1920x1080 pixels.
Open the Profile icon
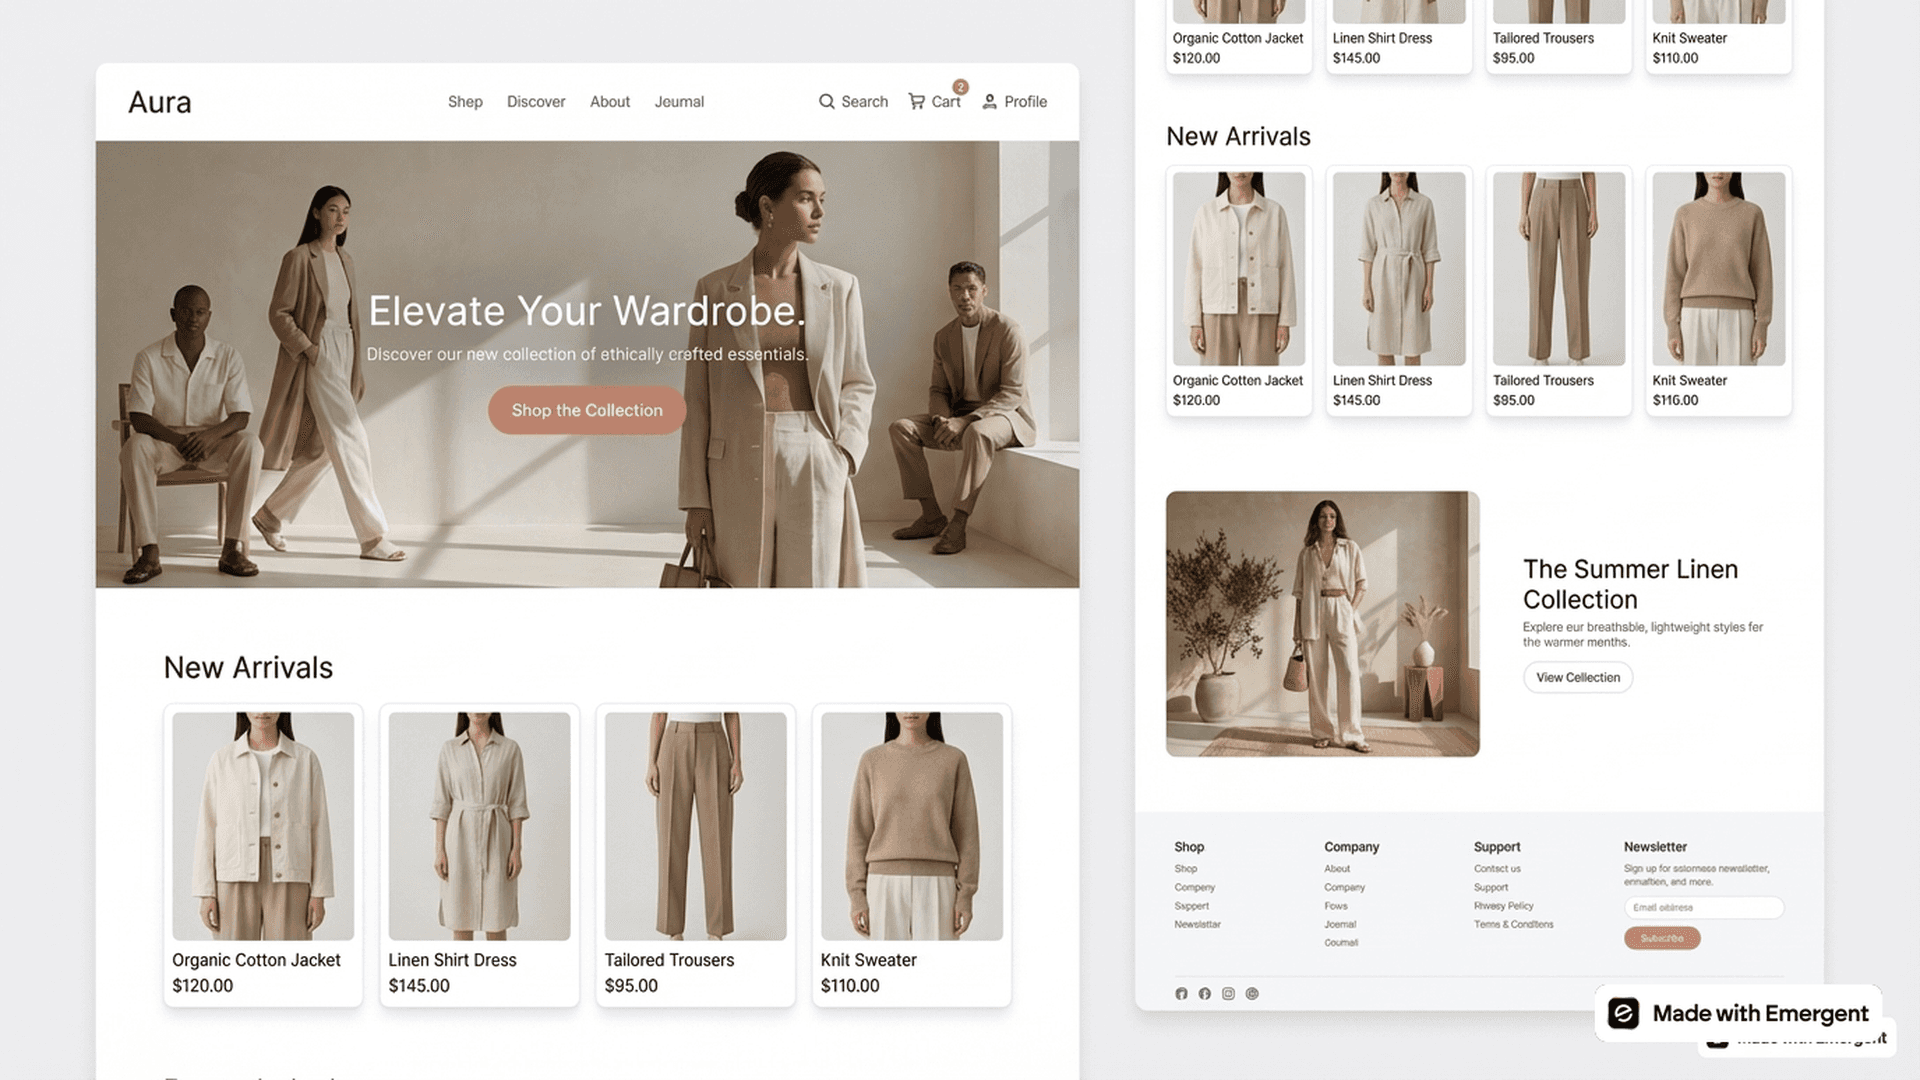point(989,101)
